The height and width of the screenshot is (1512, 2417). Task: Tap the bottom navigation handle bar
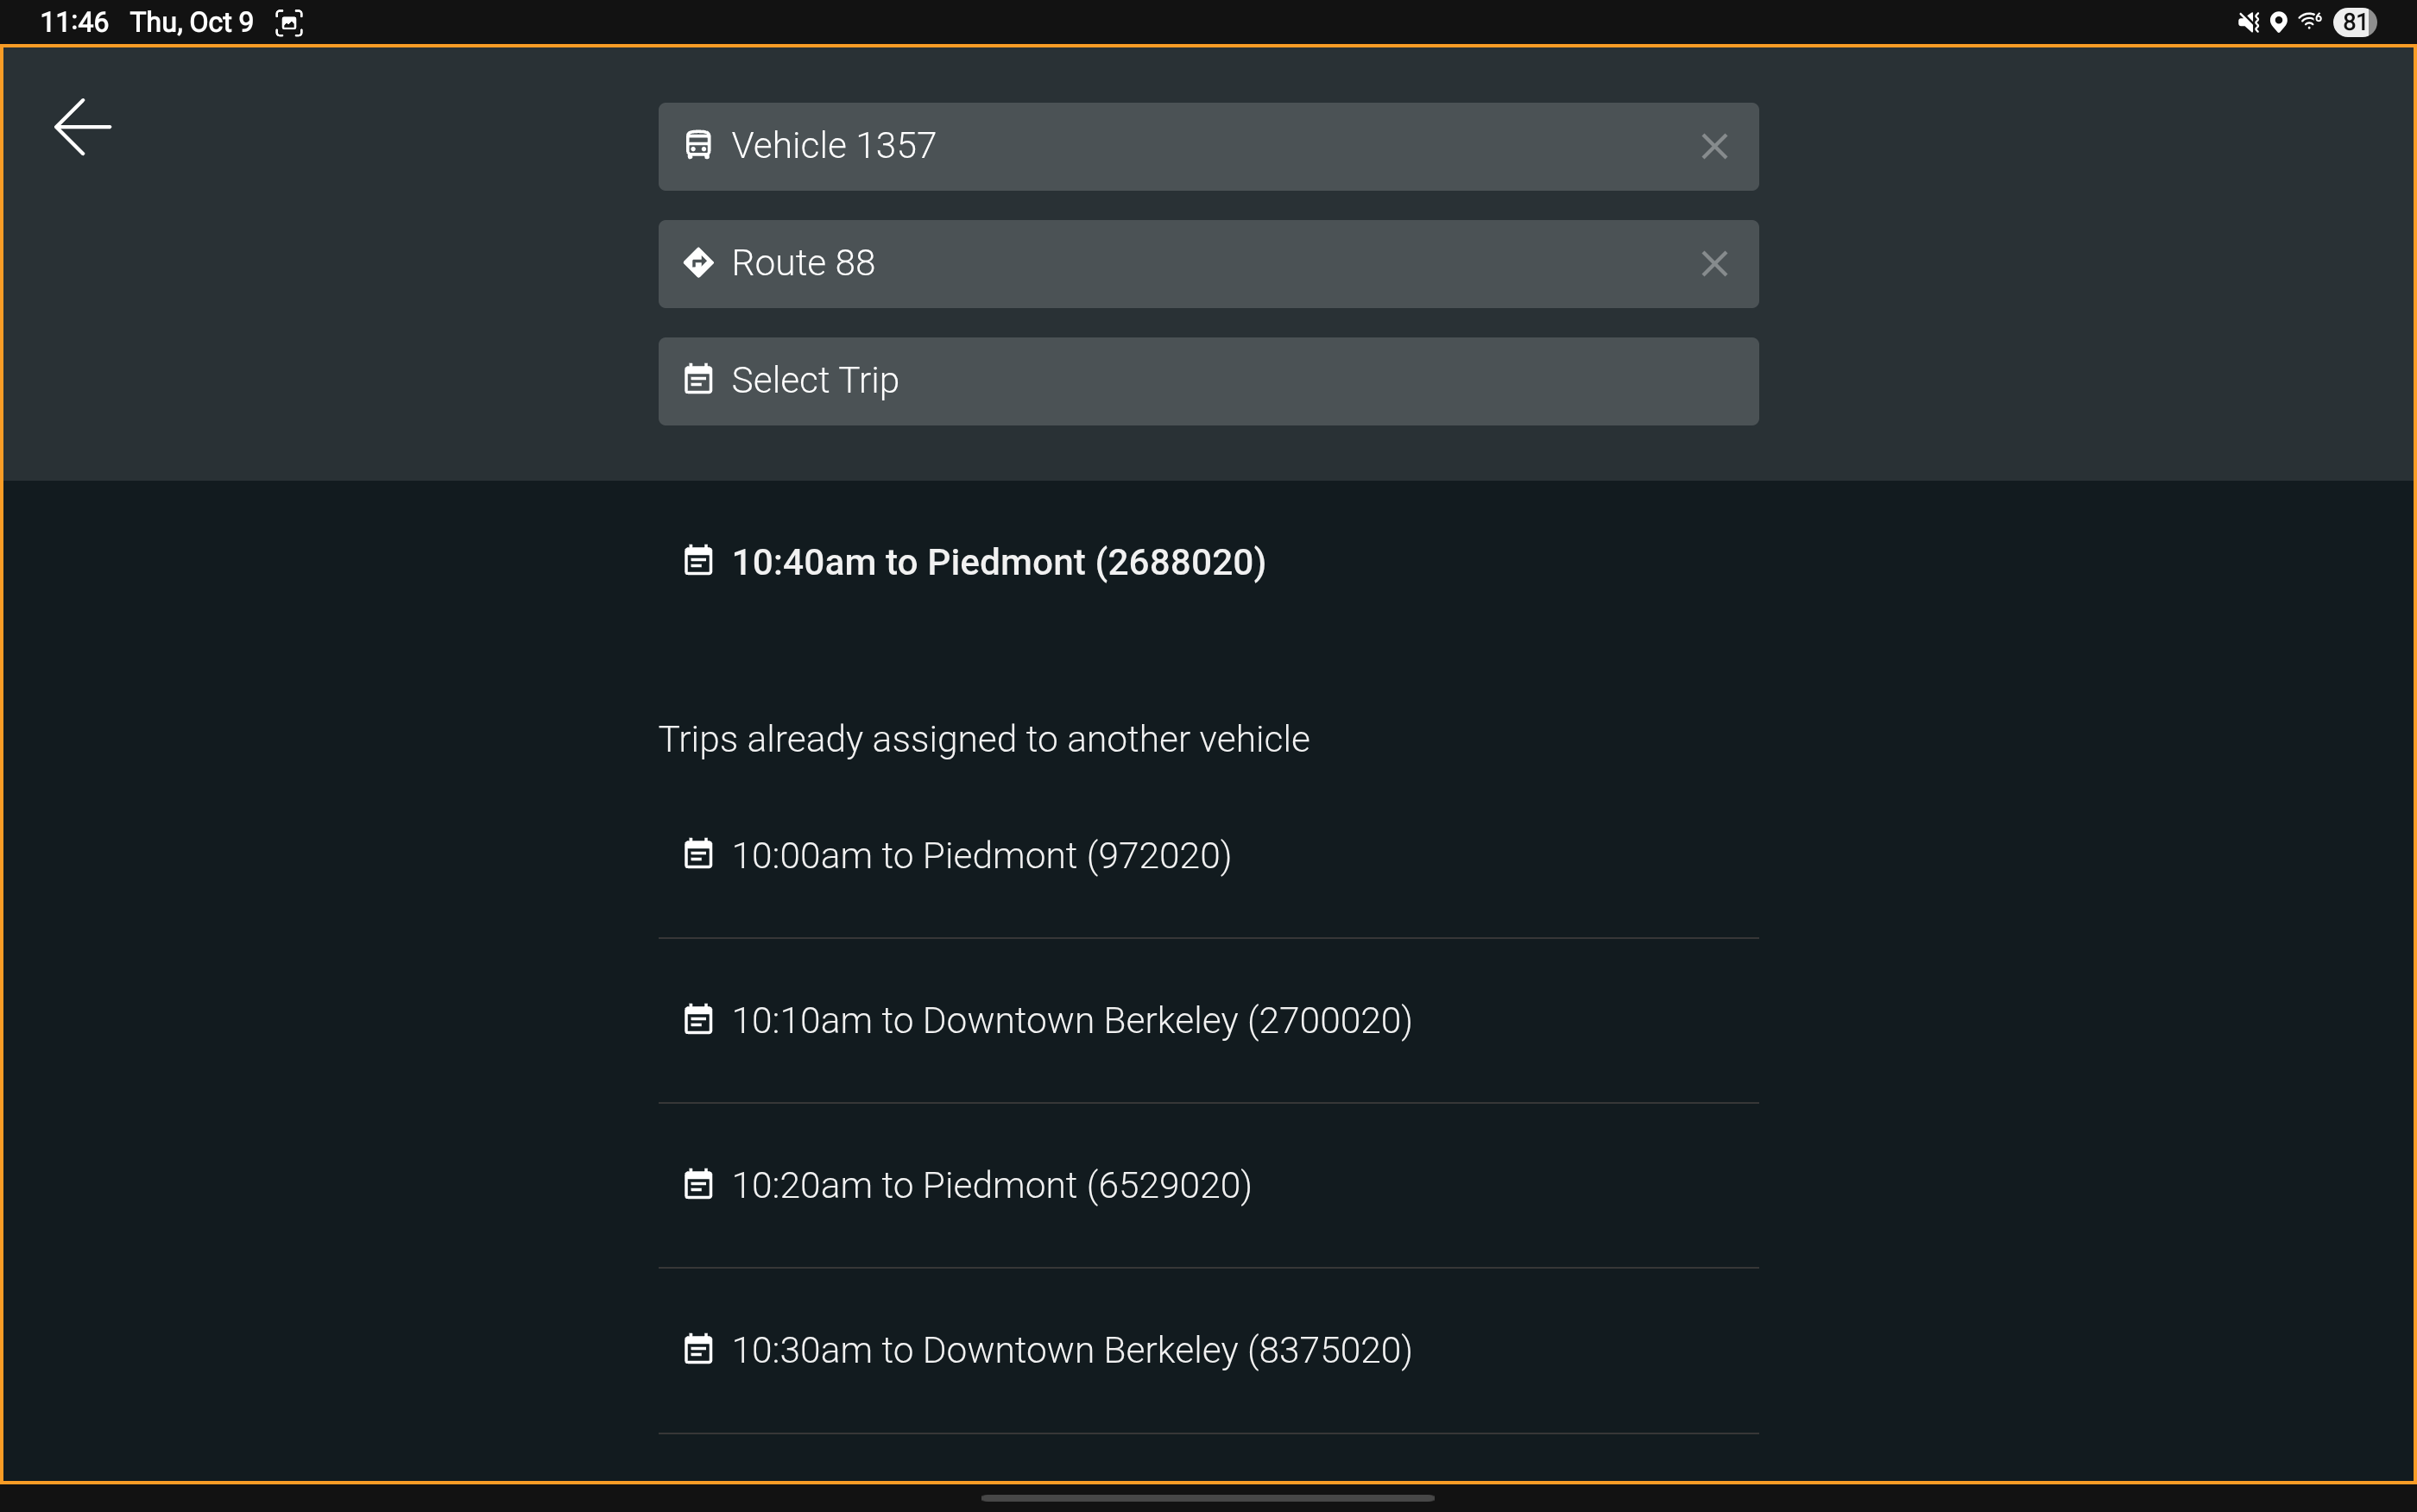(1208, 1497)
